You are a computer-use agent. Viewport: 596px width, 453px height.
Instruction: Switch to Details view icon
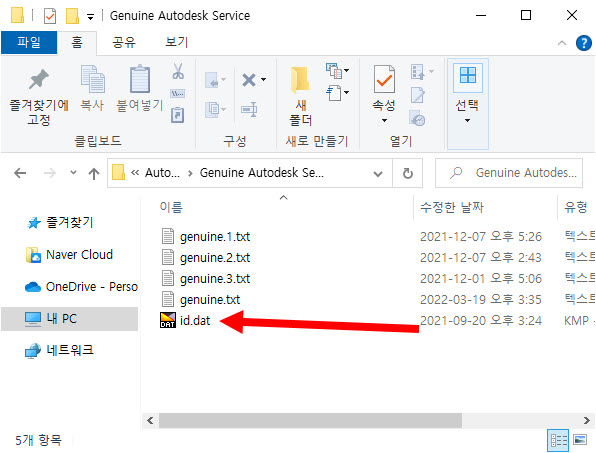558,440
